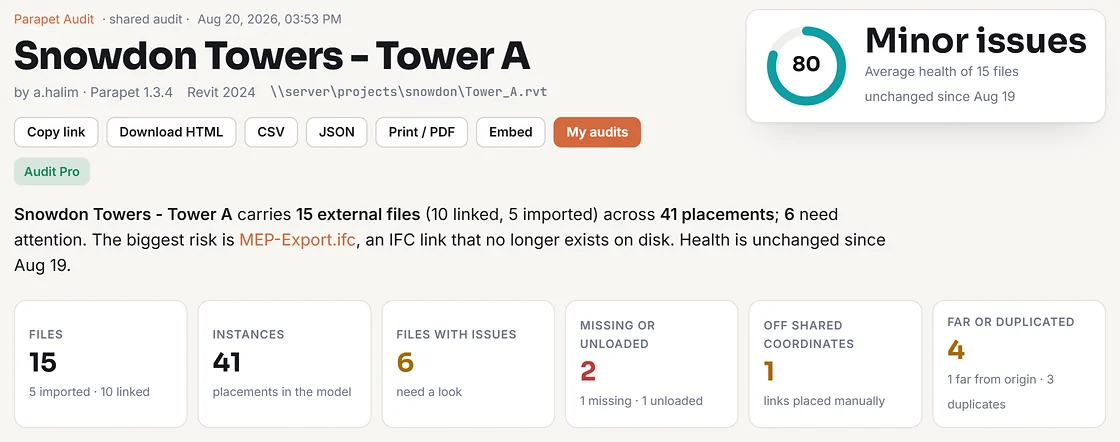
Task: Click '5 imported · 10 linked' text
Action: (89, 391)
